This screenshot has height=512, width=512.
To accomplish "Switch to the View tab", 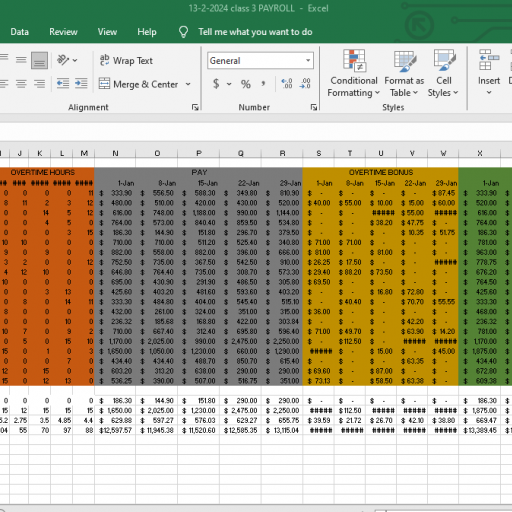I will [x=107, y=32].
